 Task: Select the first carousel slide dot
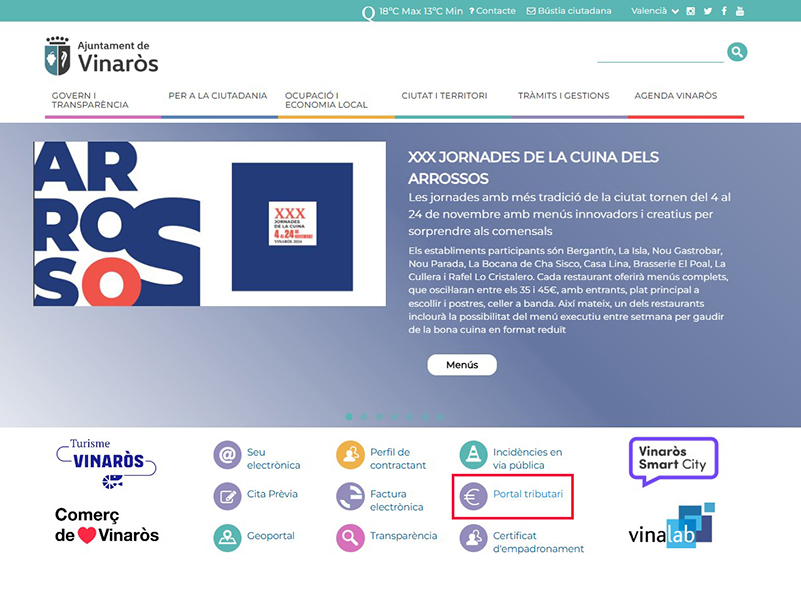pos(349,417)
